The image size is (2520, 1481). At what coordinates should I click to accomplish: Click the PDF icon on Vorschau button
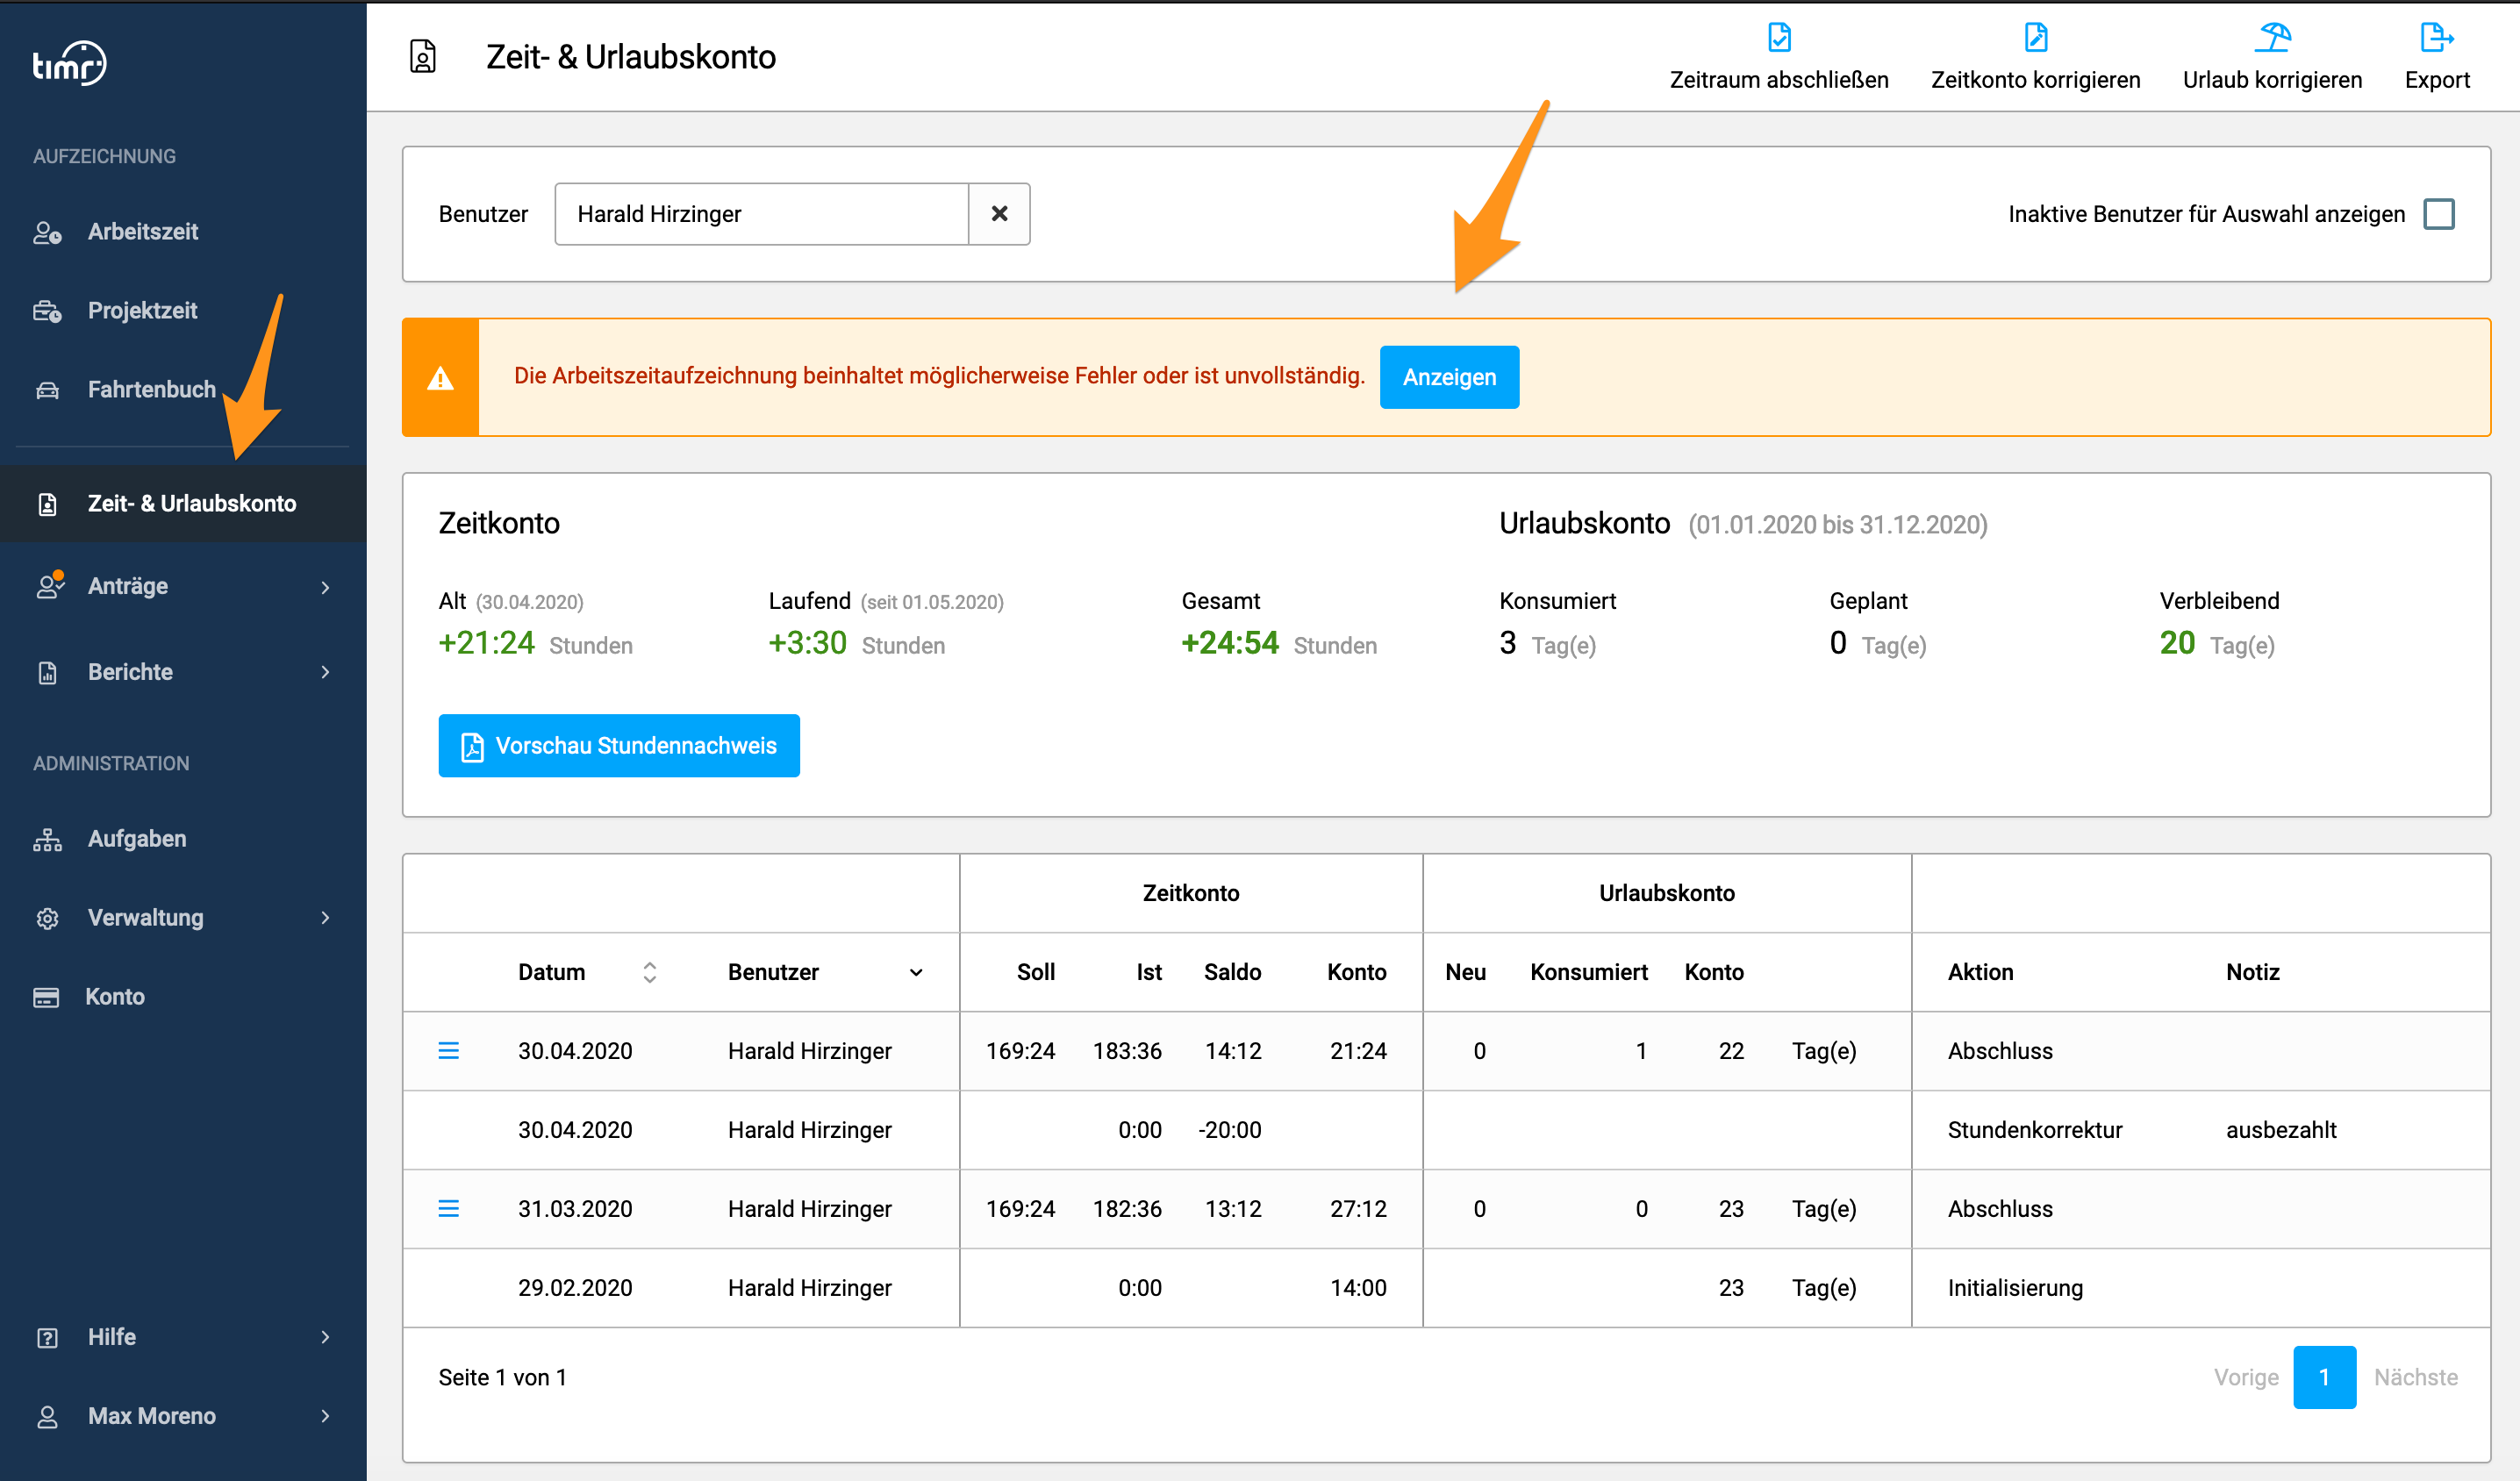coord(472,747)
